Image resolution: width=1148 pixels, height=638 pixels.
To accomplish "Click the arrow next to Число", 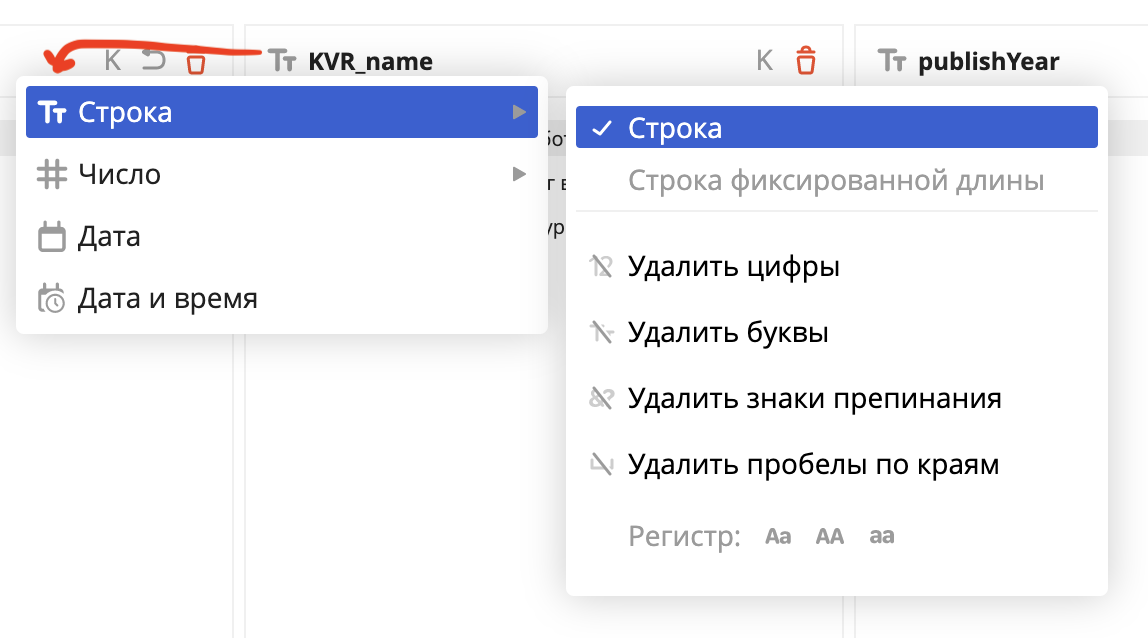I will tap(519, 174).
